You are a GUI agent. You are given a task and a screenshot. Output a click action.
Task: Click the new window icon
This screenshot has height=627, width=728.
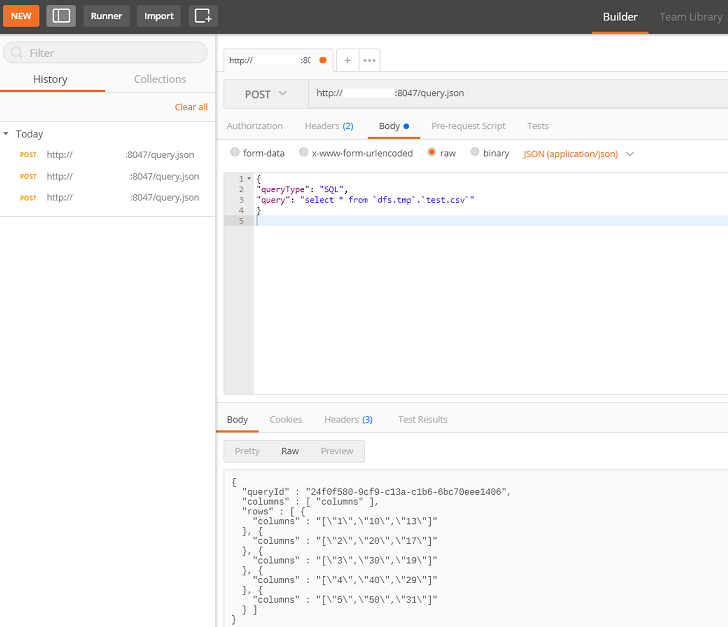coord(203,16)
